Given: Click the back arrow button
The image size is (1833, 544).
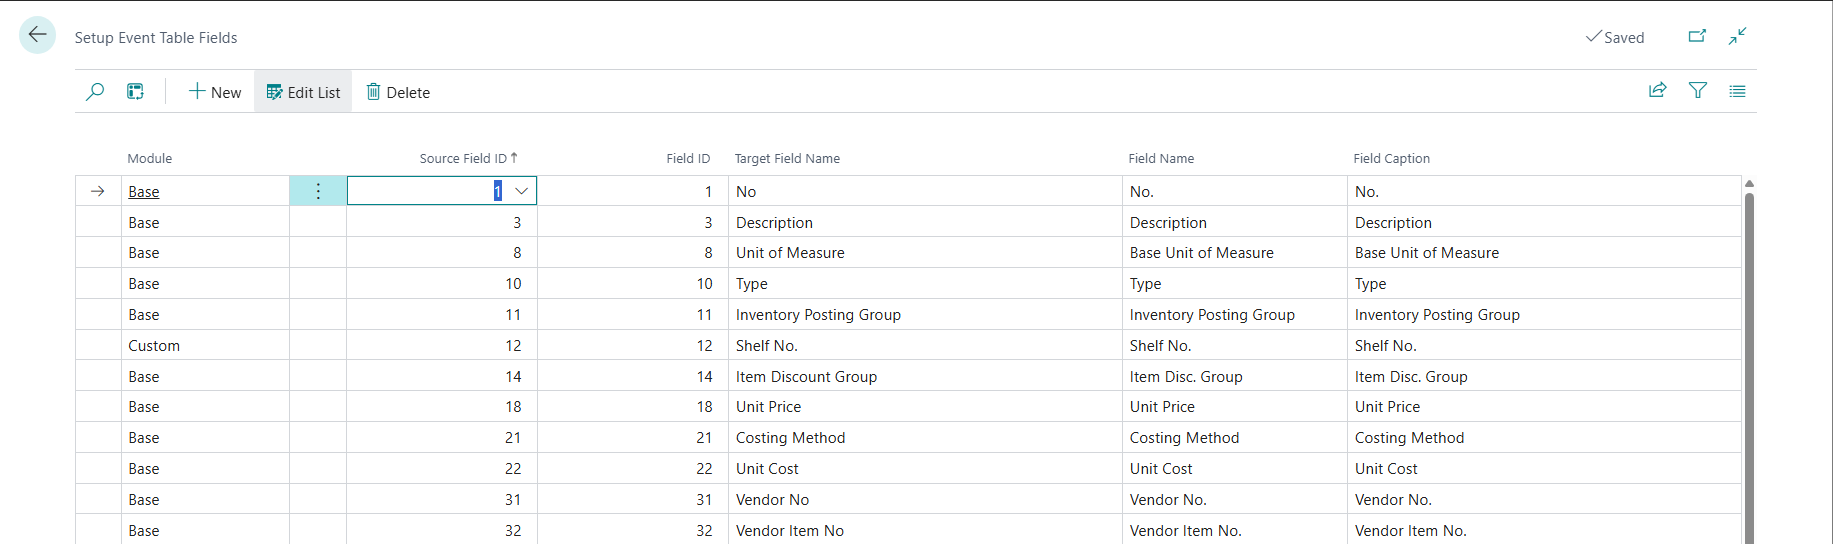Looking at the screenshot, I should point(37,36).
